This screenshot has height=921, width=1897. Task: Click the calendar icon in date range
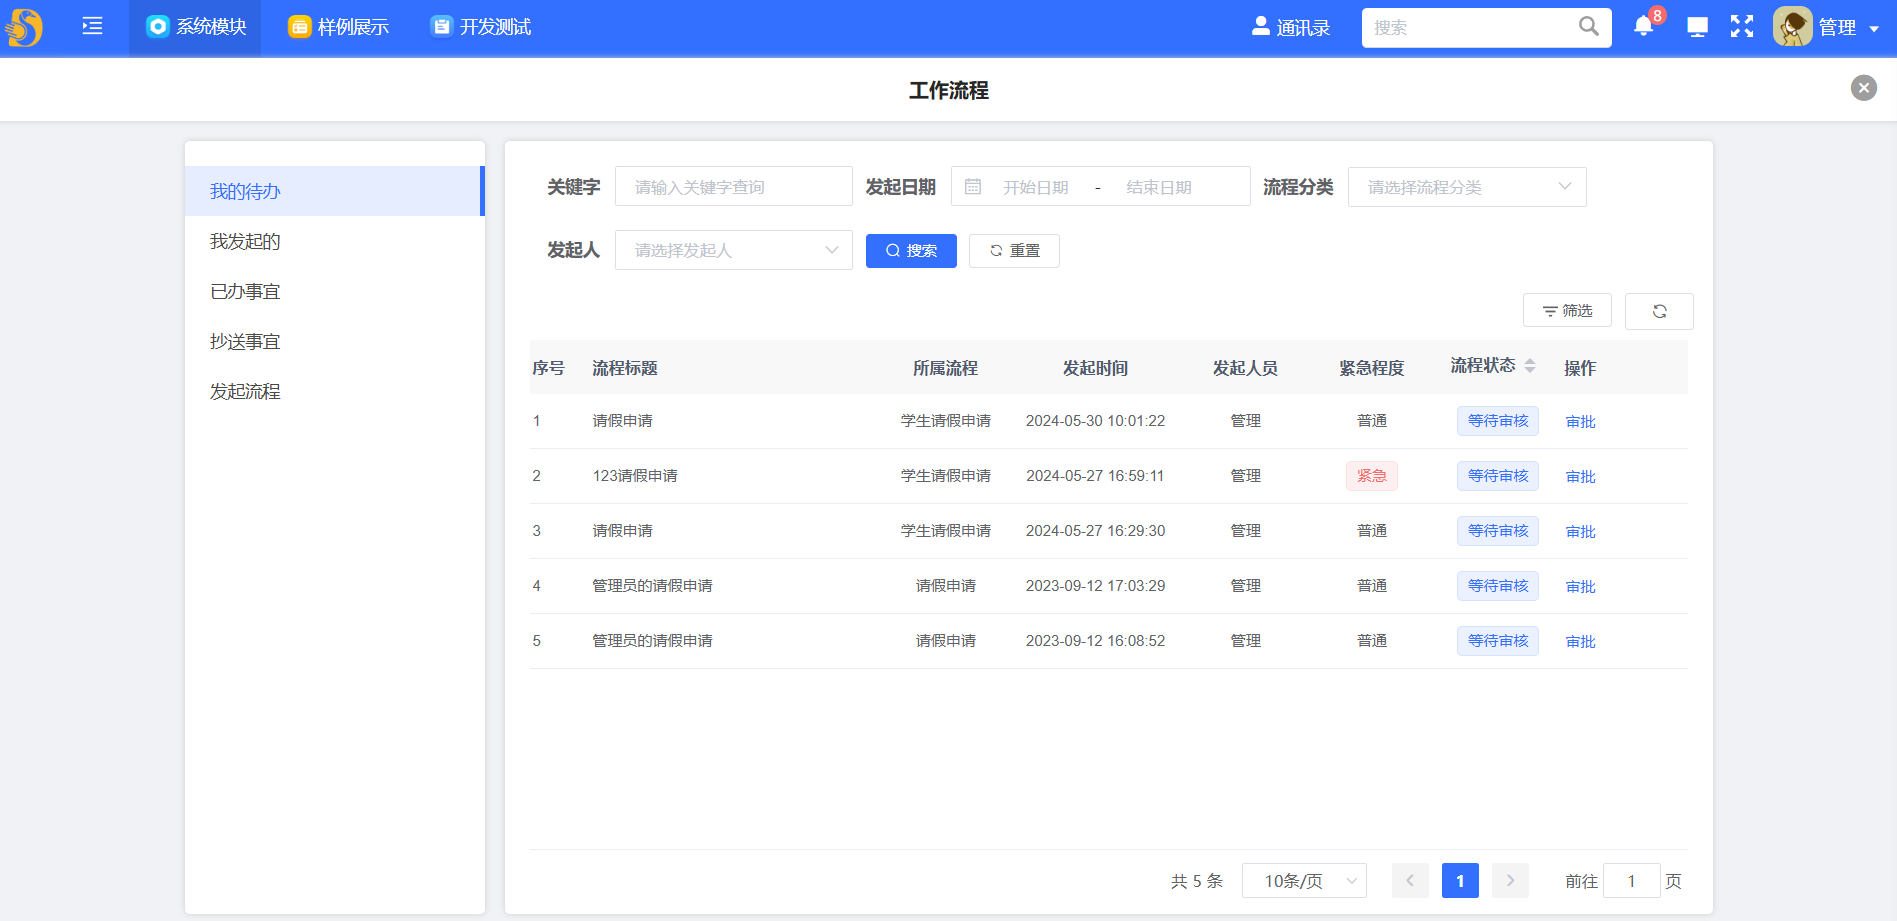[973, 187]
